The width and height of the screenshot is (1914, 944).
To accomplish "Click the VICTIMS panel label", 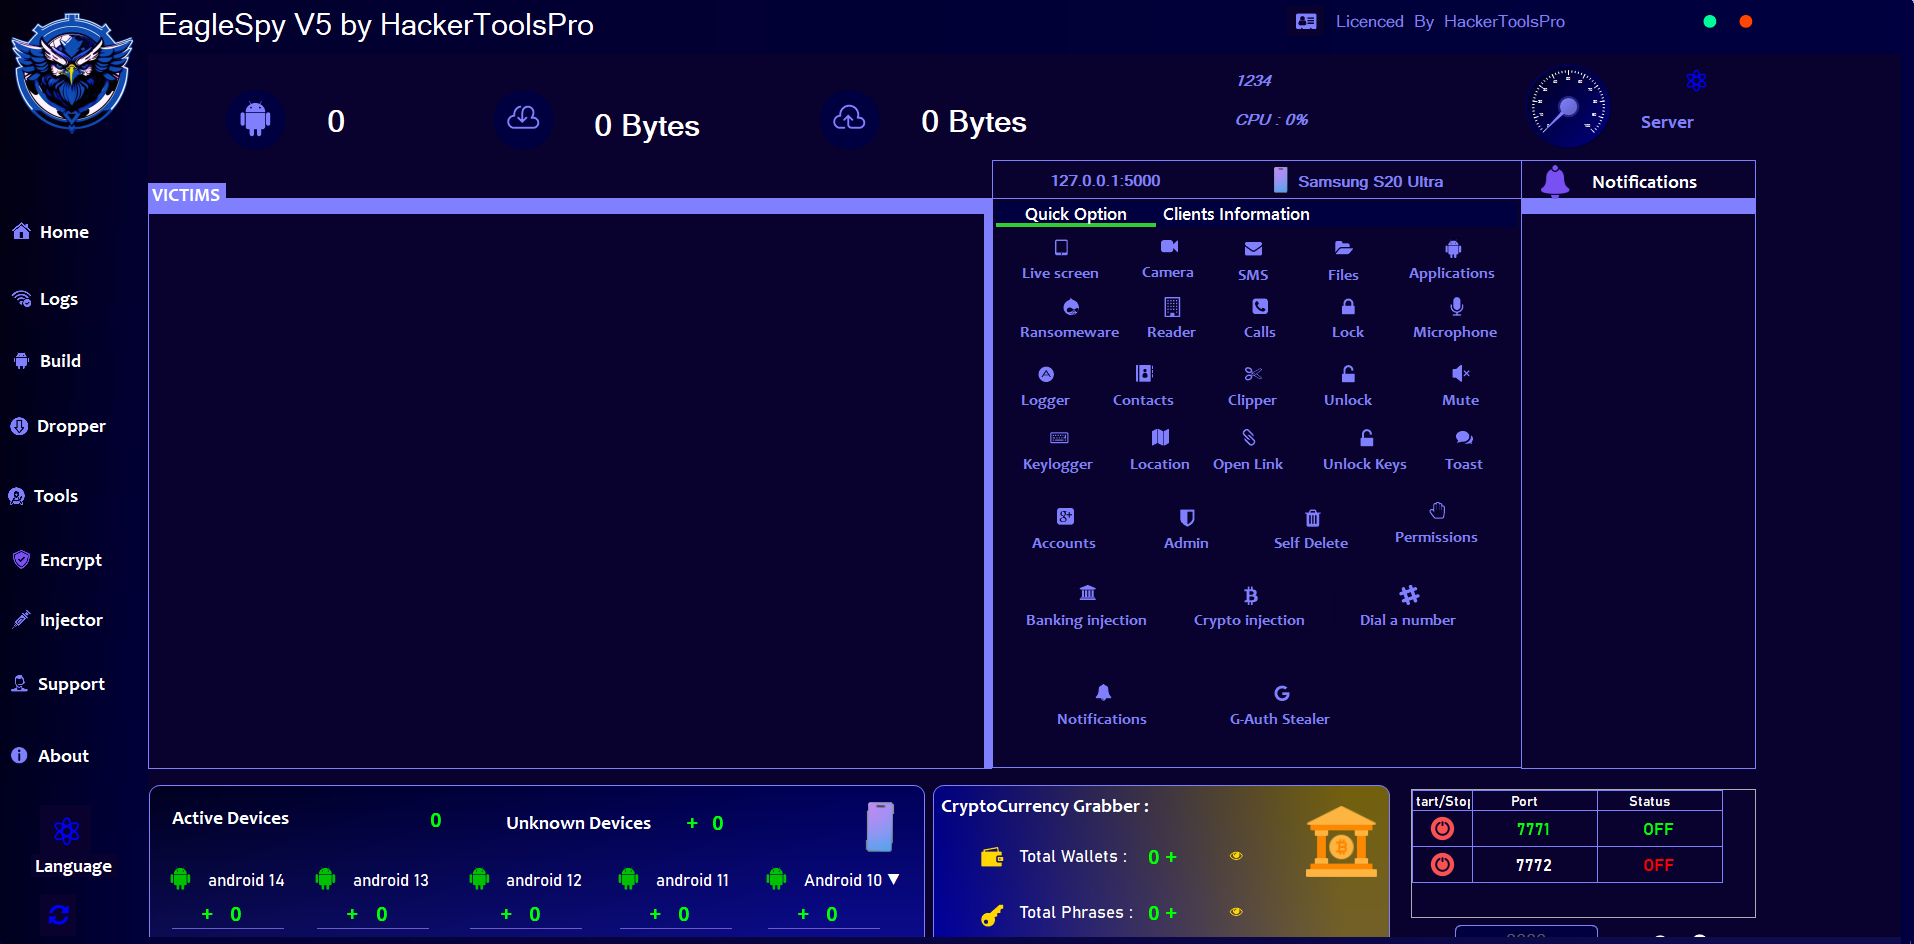I will pyautogui.click(x=186, y=195).
